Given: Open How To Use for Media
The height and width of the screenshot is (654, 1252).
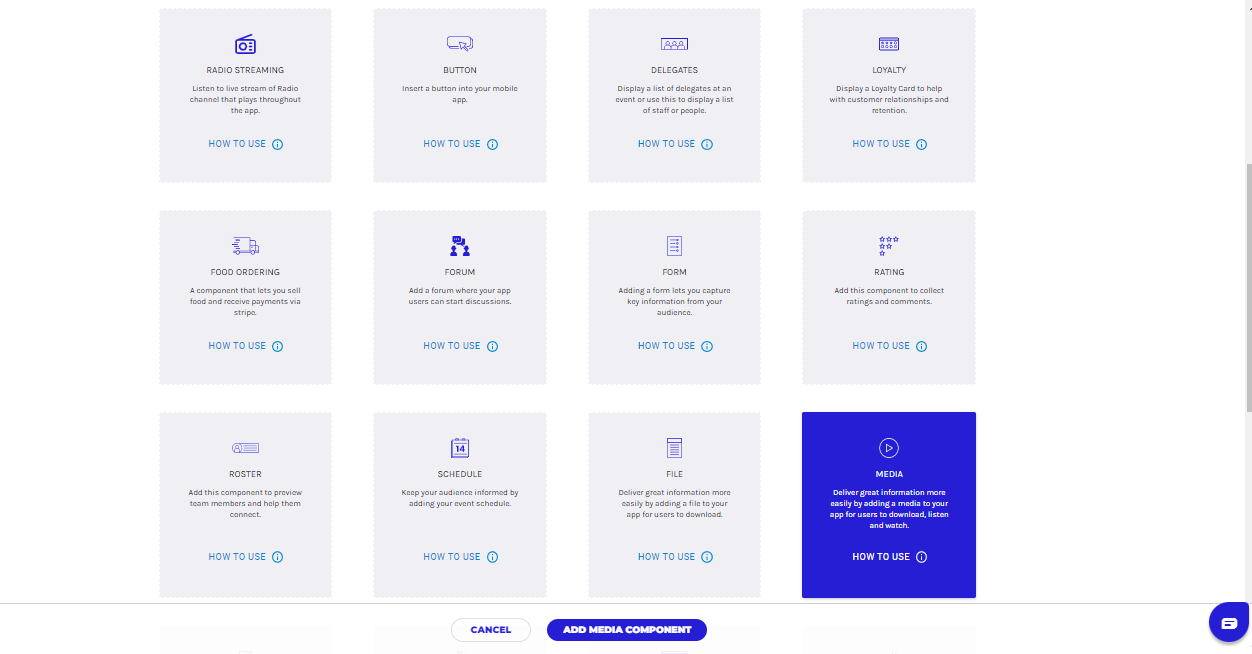Looking at the screenshot, I should click(881, 557).
